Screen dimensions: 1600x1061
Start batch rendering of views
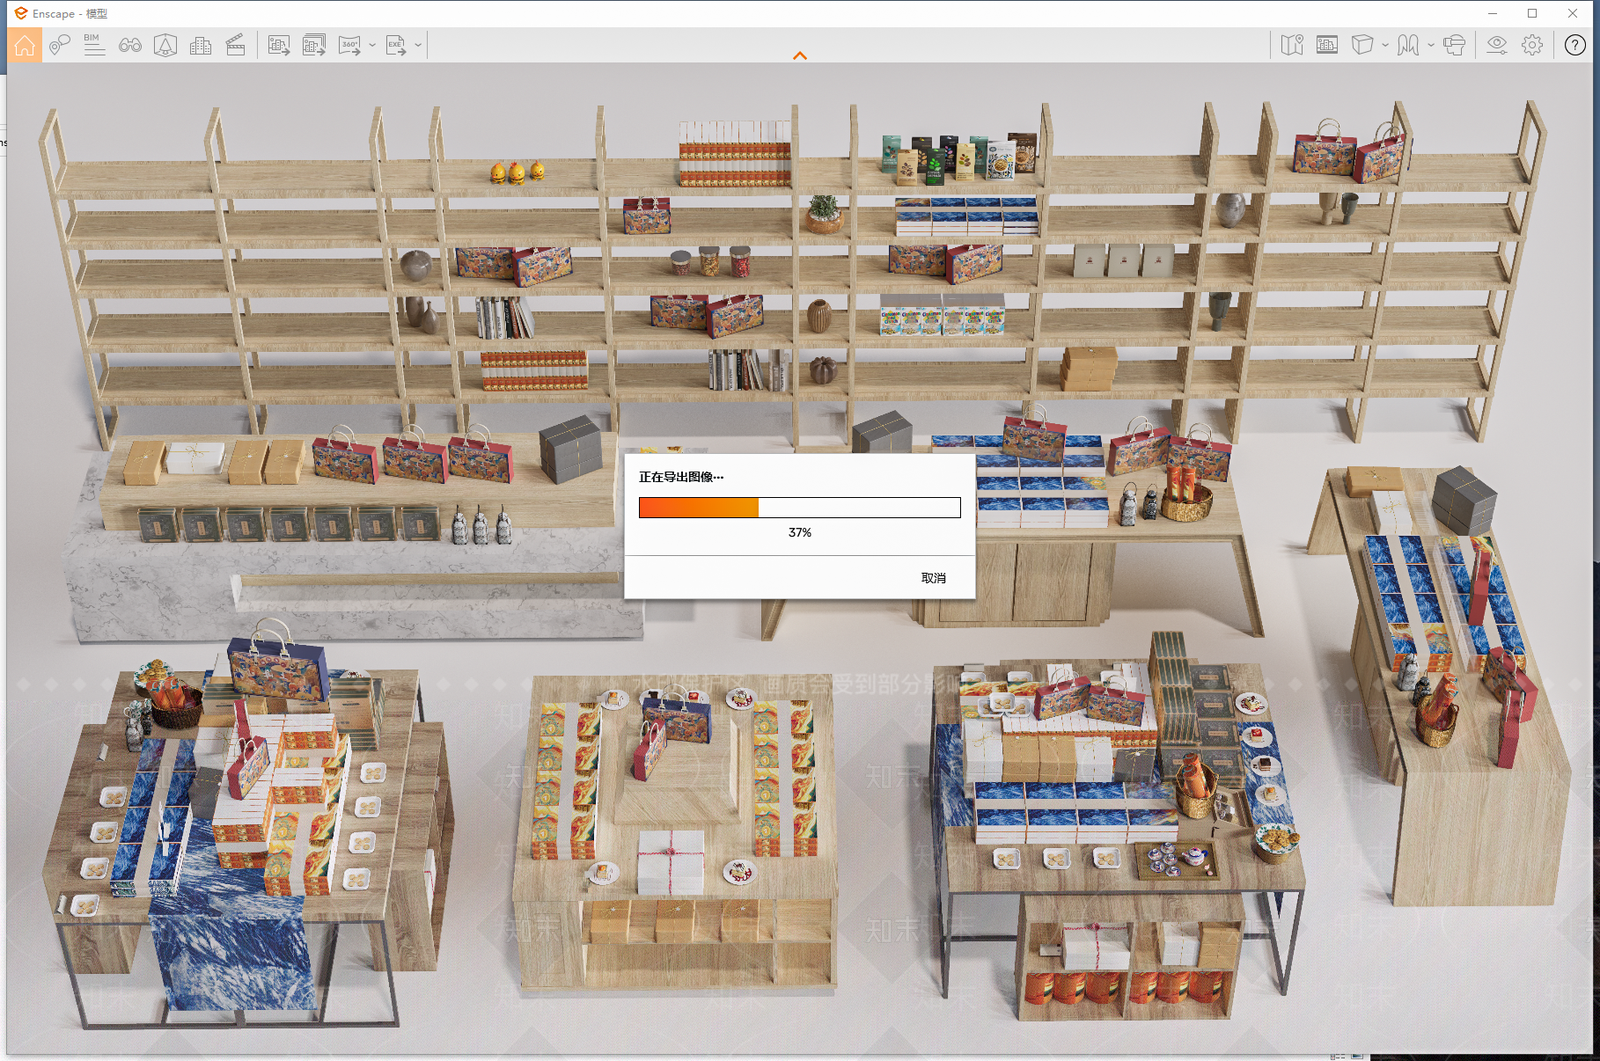[x=314, y=45]
